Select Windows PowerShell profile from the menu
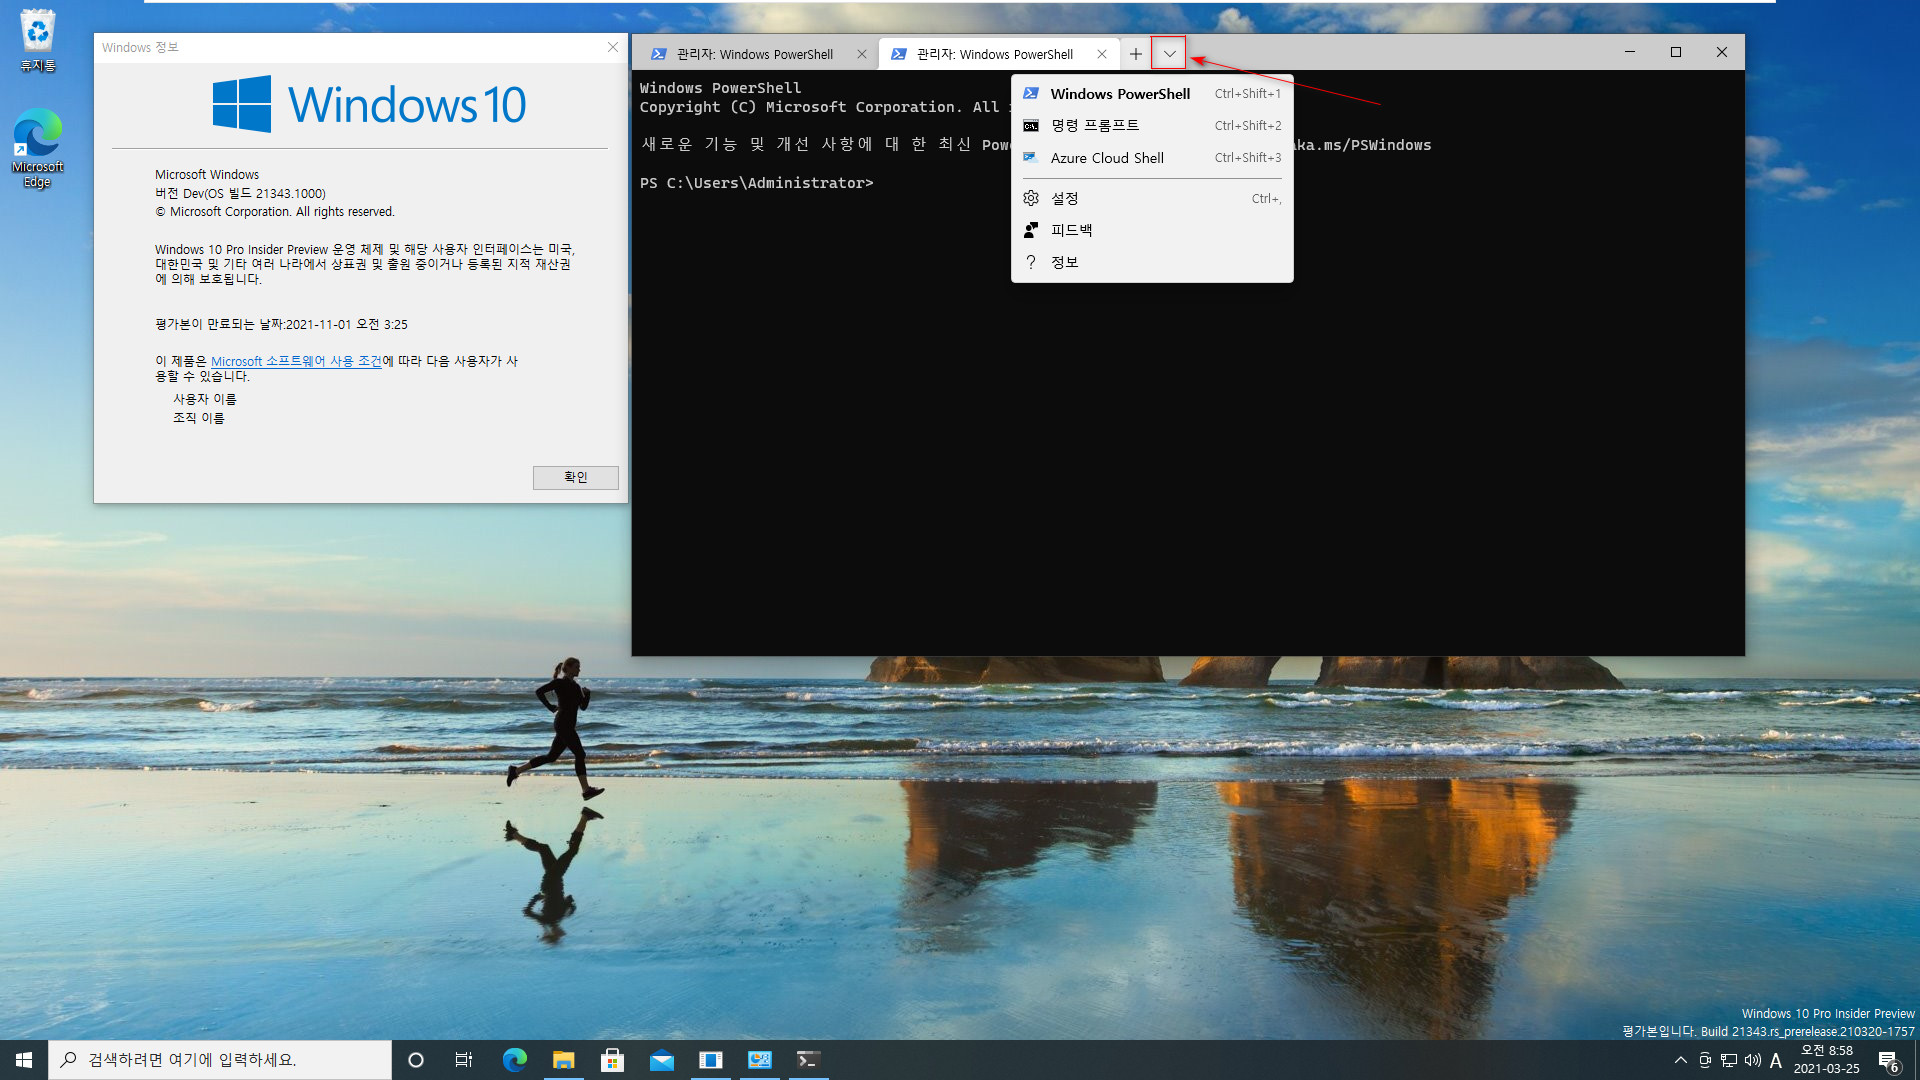This screenshot has height=1080, width=1920. point(1152,94)
